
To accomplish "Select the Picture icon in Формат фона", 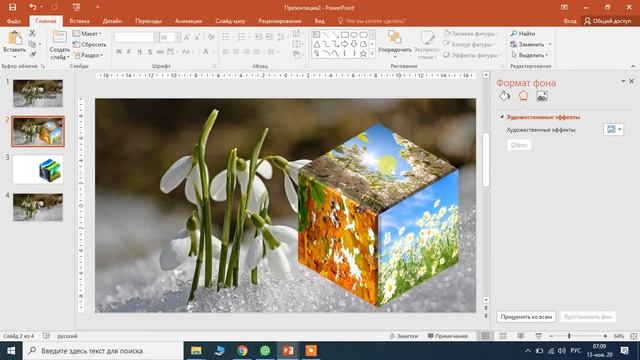I will pyautogui.click(x=542, y=96).
